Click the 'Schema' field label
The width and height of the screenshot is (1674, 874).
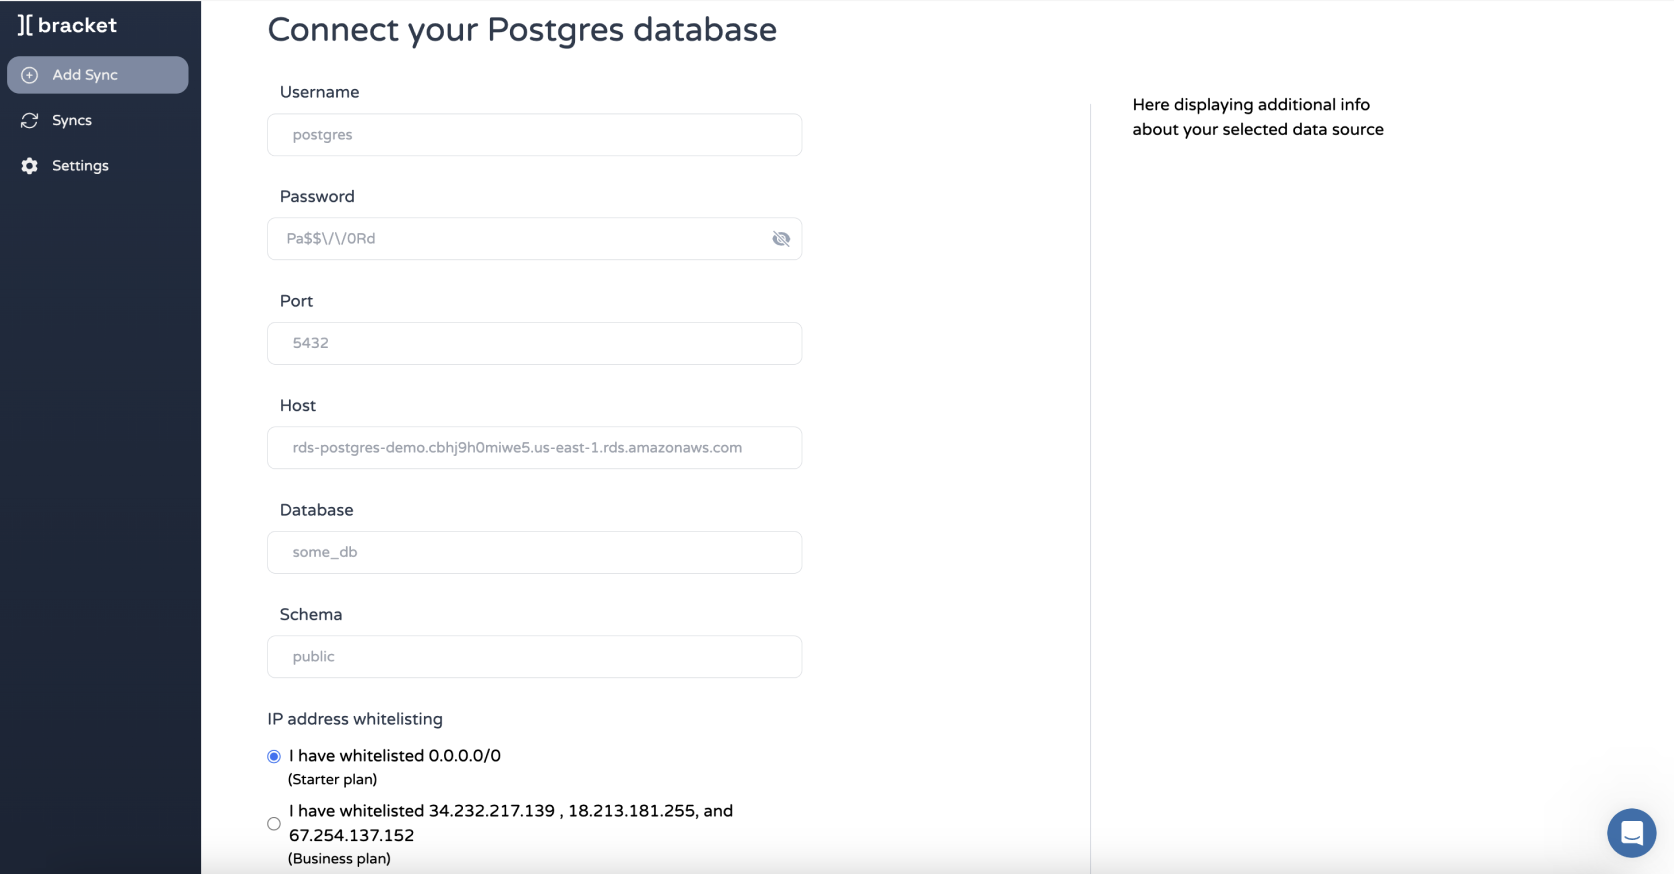pos(311,614)
